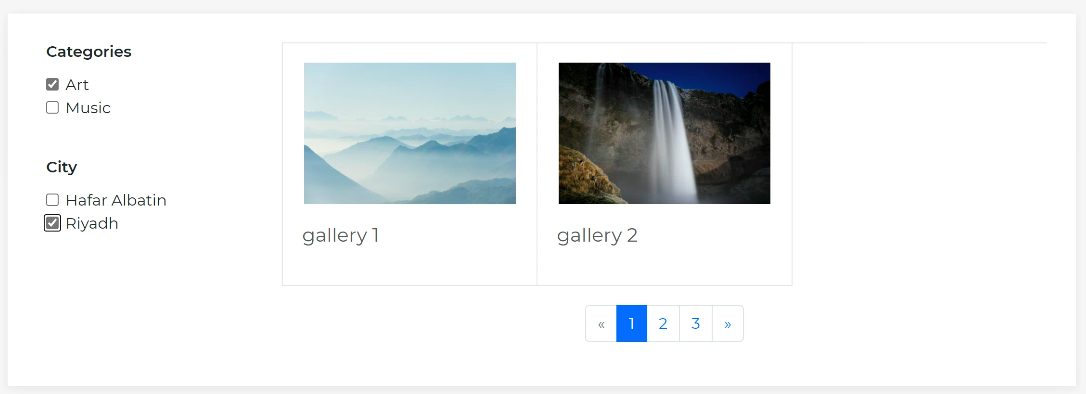Click the 'gallery 2' title link
Viewport: 1086px width, 394px height.
click(x=597, y=236)
